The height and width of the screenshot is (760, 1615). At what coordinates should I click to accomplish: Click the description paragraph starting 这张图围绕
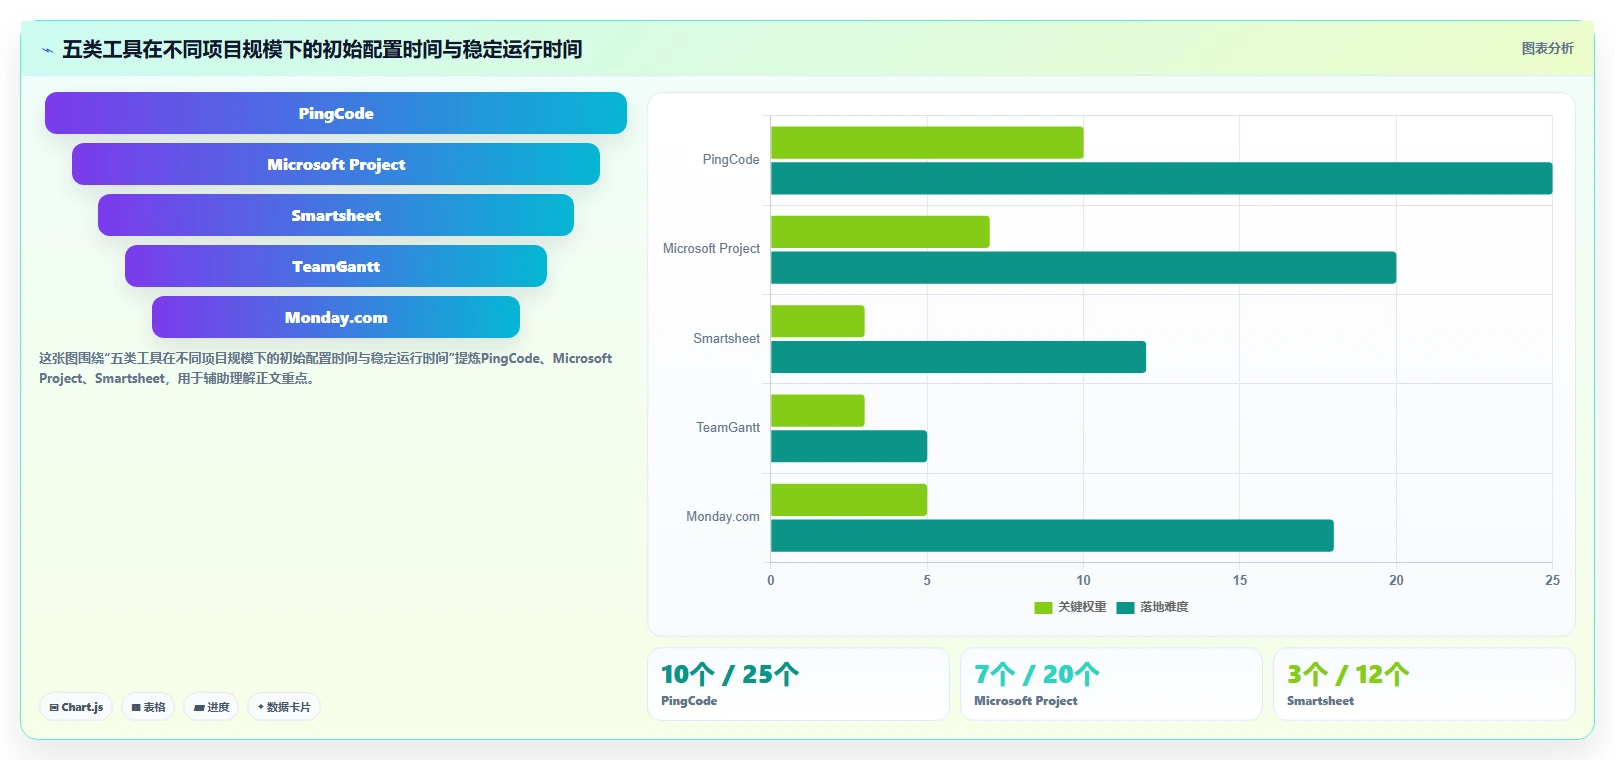pyautogui.click(x=326, y=368)
